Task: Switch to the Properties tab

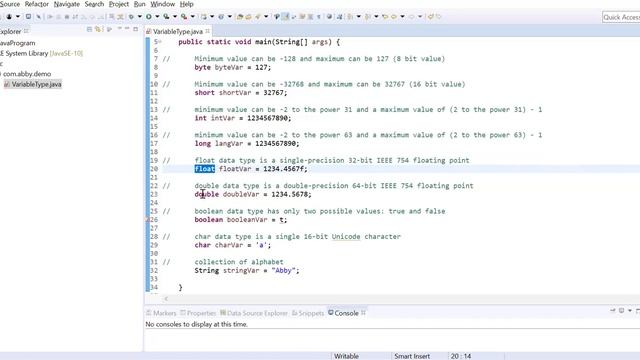Action: pos(198,313)
